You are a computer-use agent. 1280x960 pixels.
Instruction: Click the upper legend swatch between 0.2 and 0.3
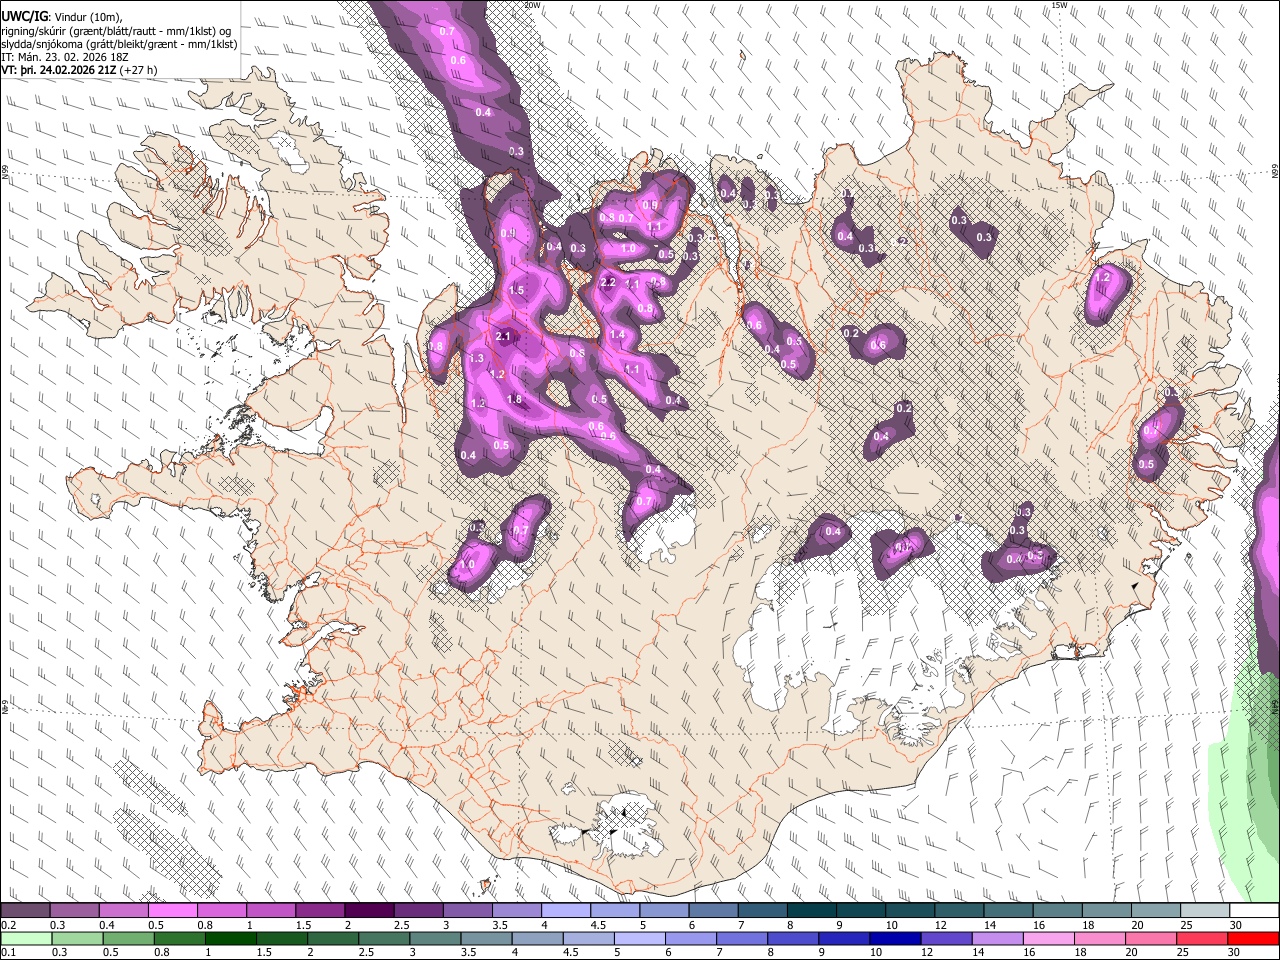tap(26, 911)
